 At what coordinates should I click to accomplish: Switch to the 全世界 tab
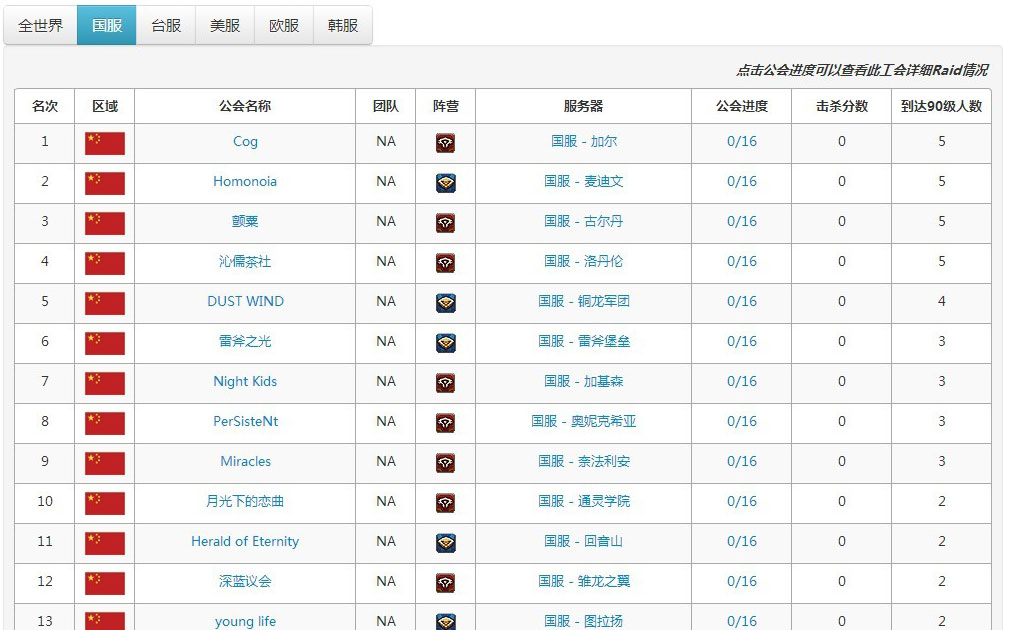(40, 26)
